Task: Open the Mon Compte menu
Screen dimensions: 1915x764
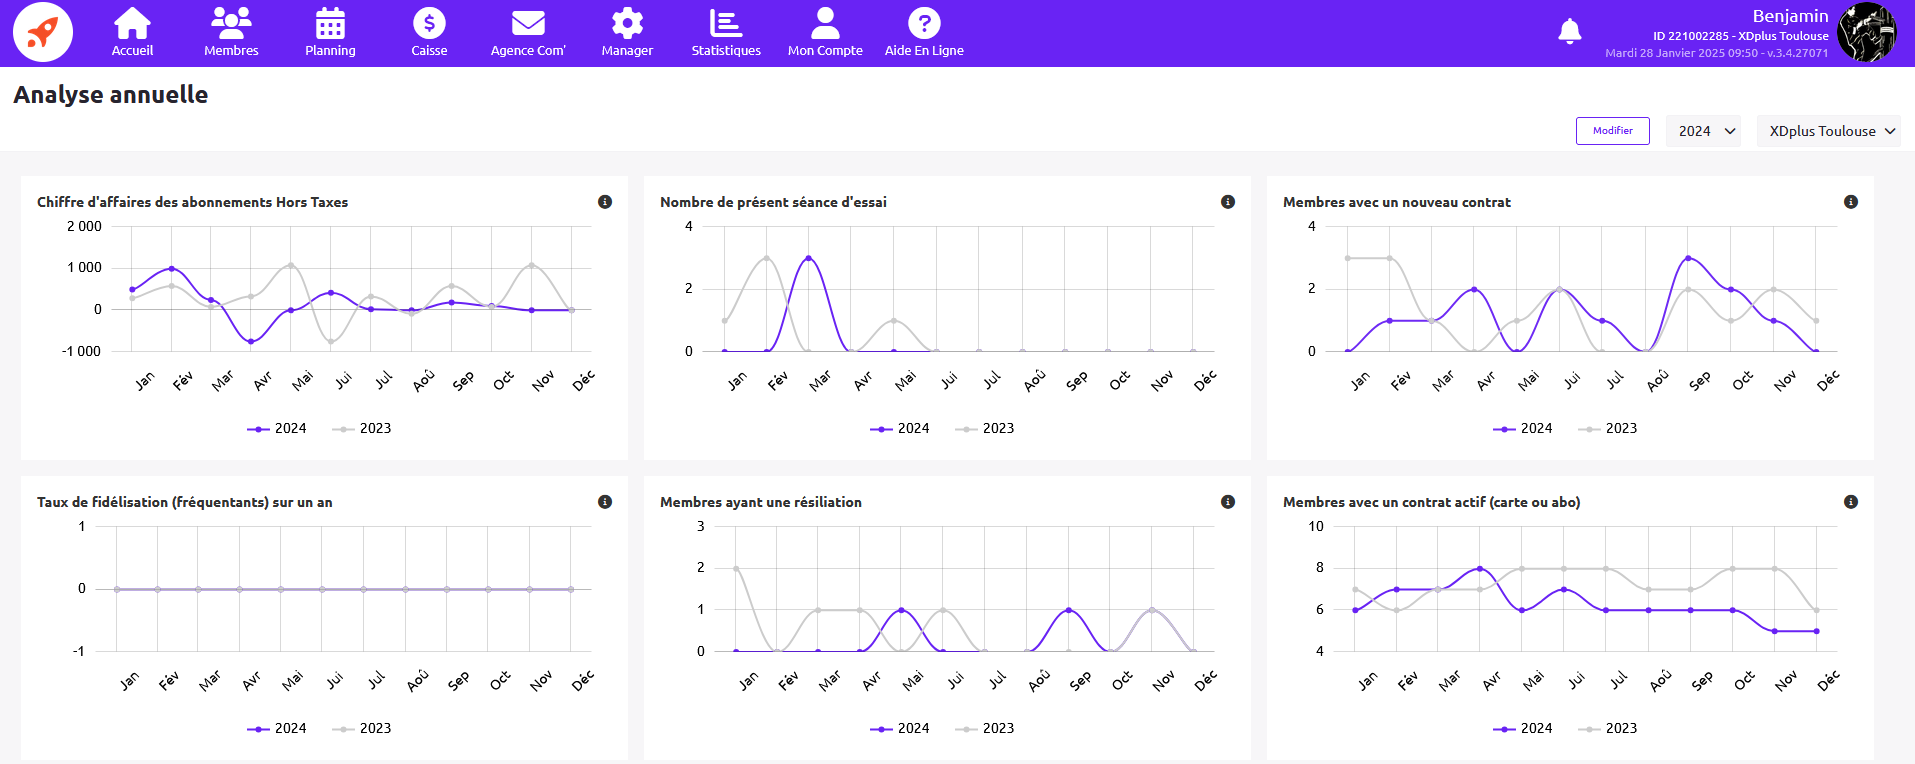Action: click(x=825, y=32)
